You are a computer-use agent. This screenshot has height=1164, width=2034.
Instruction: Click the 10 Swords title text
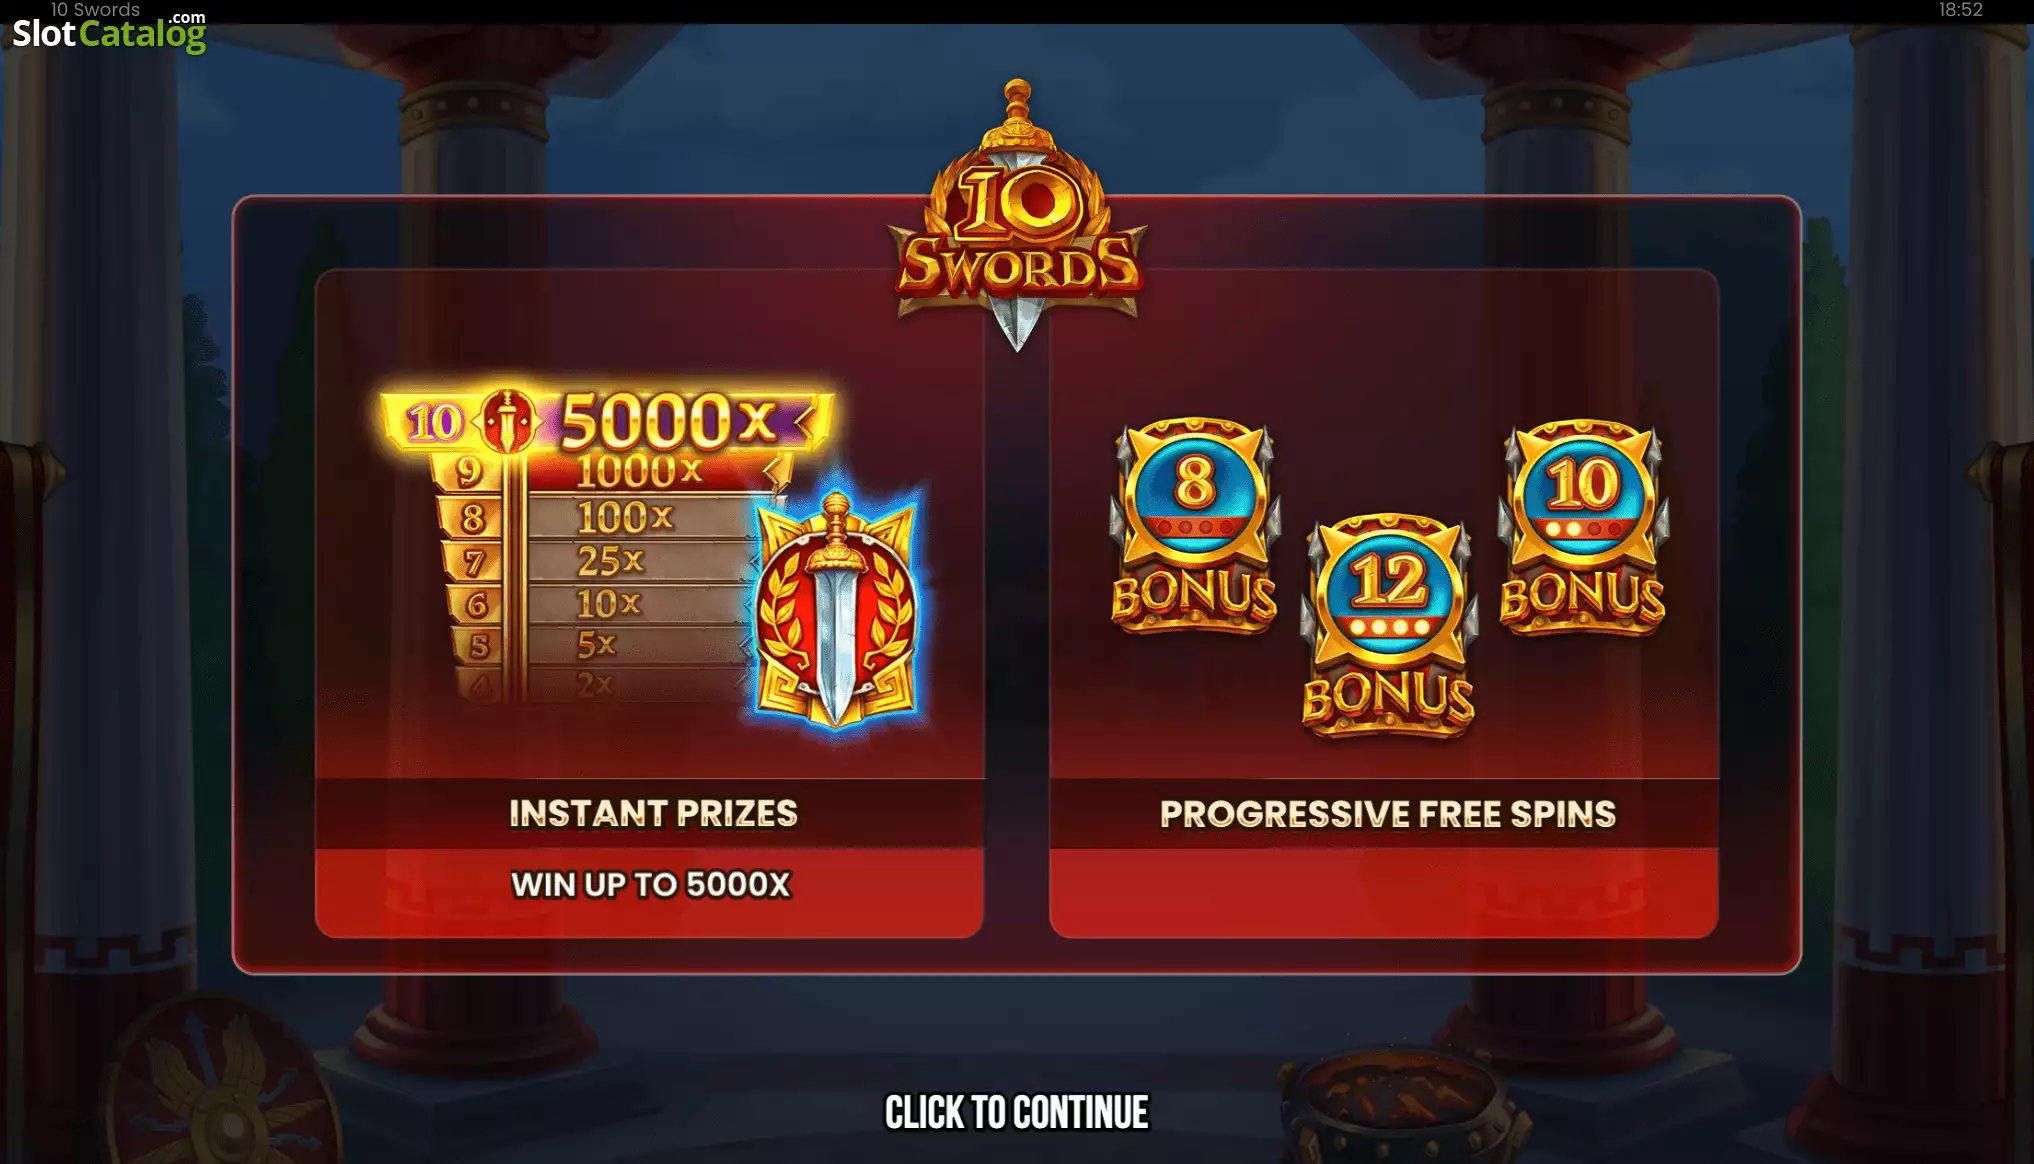click(x=96, y=9)
